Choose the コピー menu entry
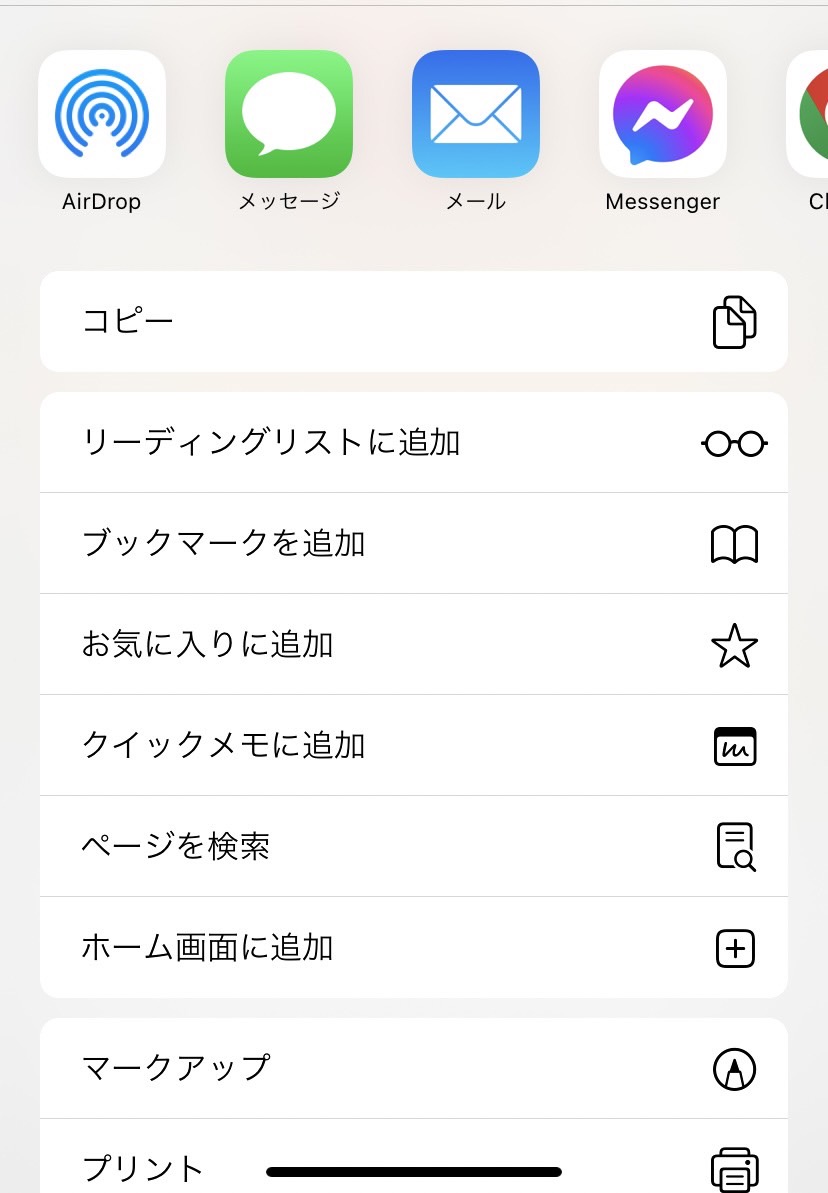Viewport: 828px width, 1193px height. (x=414, y=322)
